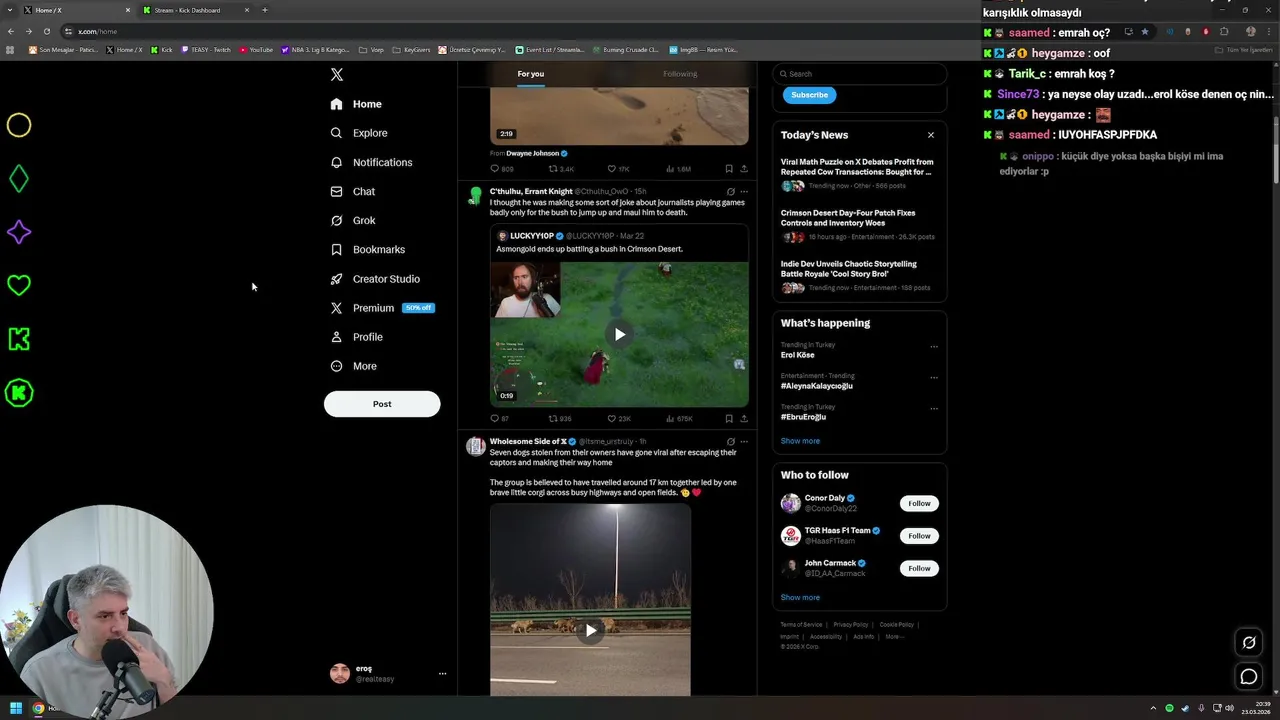View analytics of C'thulhu post (675K)
Image resolution: width=1280 pixels, height=720 pixels.
[679, 419]
